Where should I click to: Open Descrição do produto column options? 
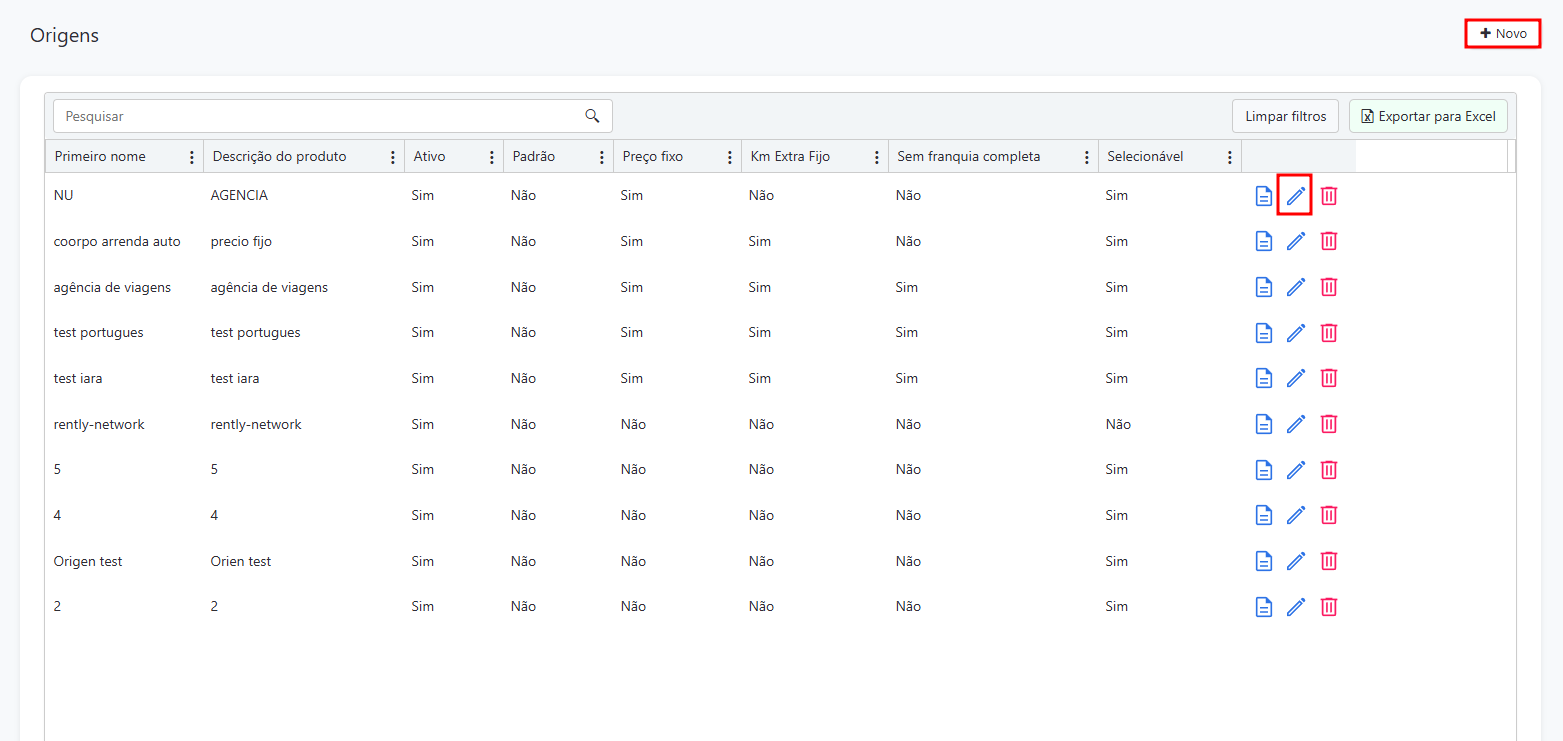coord(393,157)
